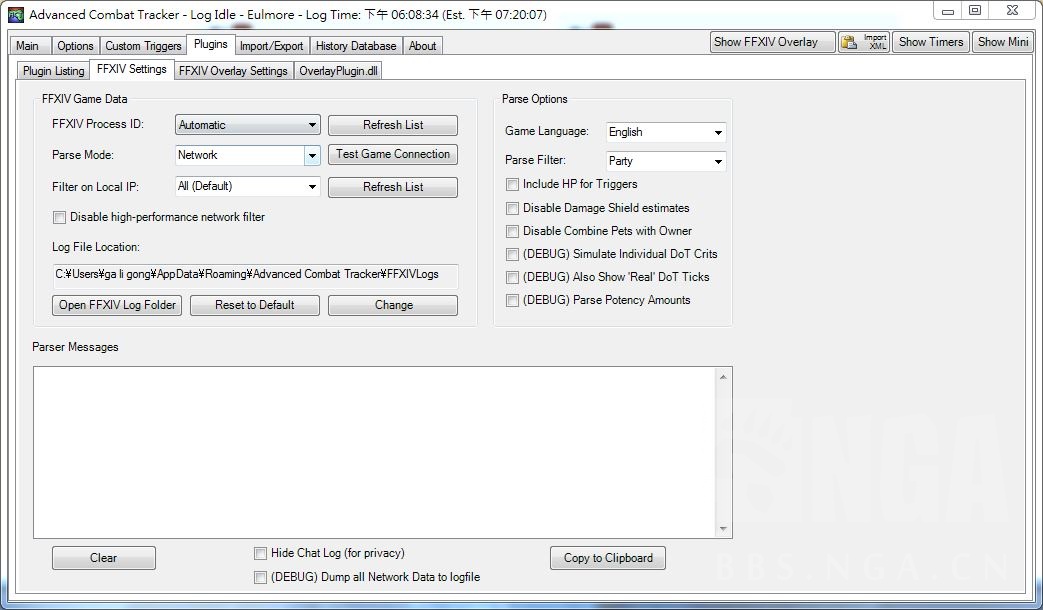Select the Plugins tab
The height and width of the screenshot is (610, 1043).
point(211,45)
